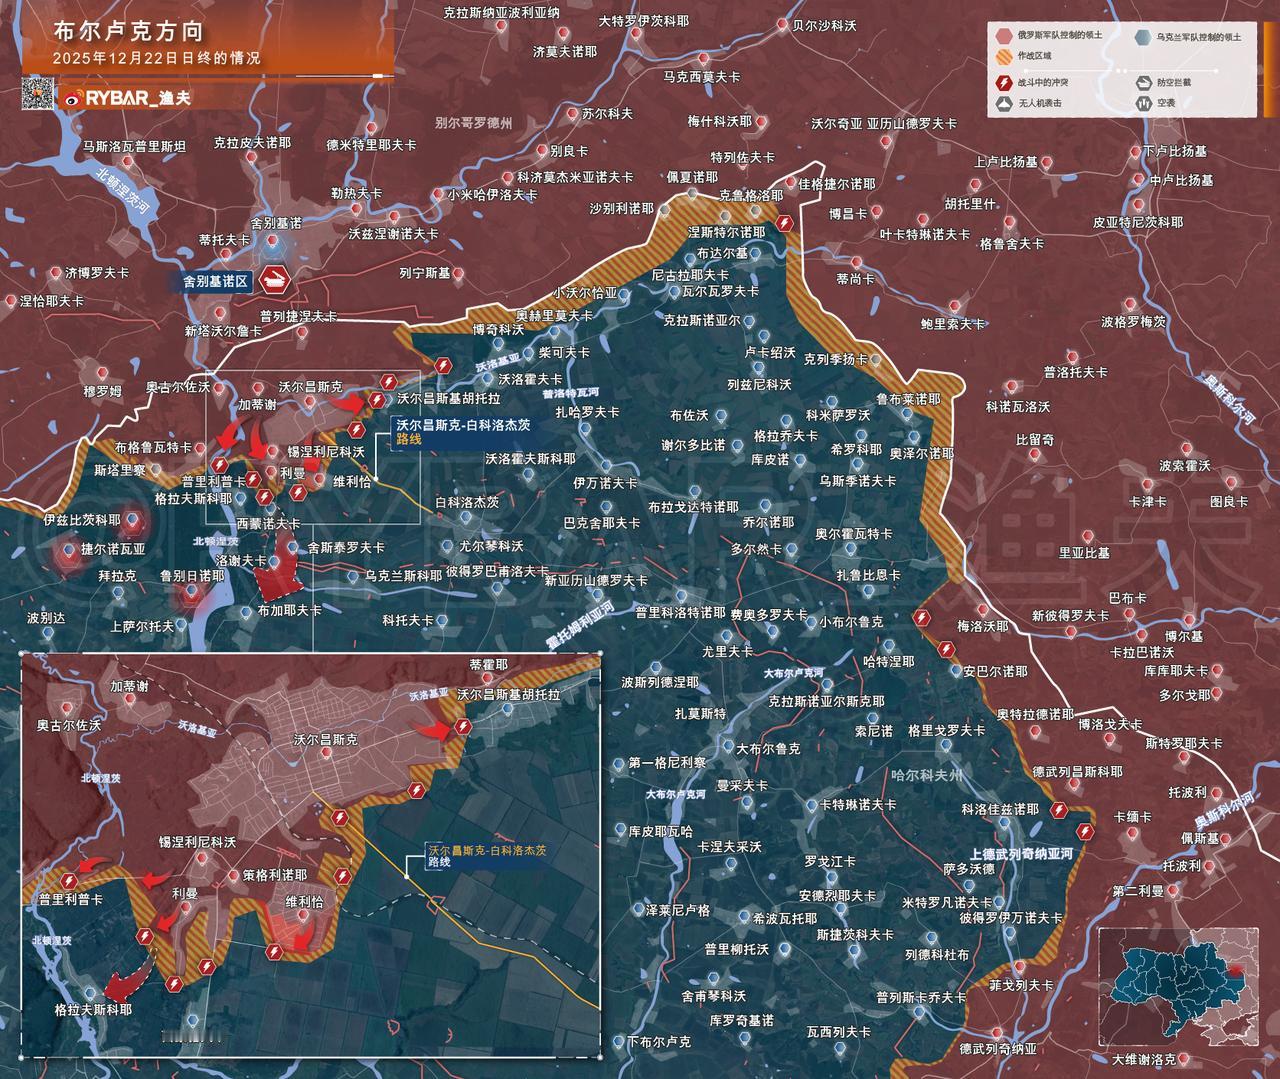The width and height of the screenshot is (1280, 1079).
Task: Click the tank icon next to 舍别基诺区
Action: point(274,280)
